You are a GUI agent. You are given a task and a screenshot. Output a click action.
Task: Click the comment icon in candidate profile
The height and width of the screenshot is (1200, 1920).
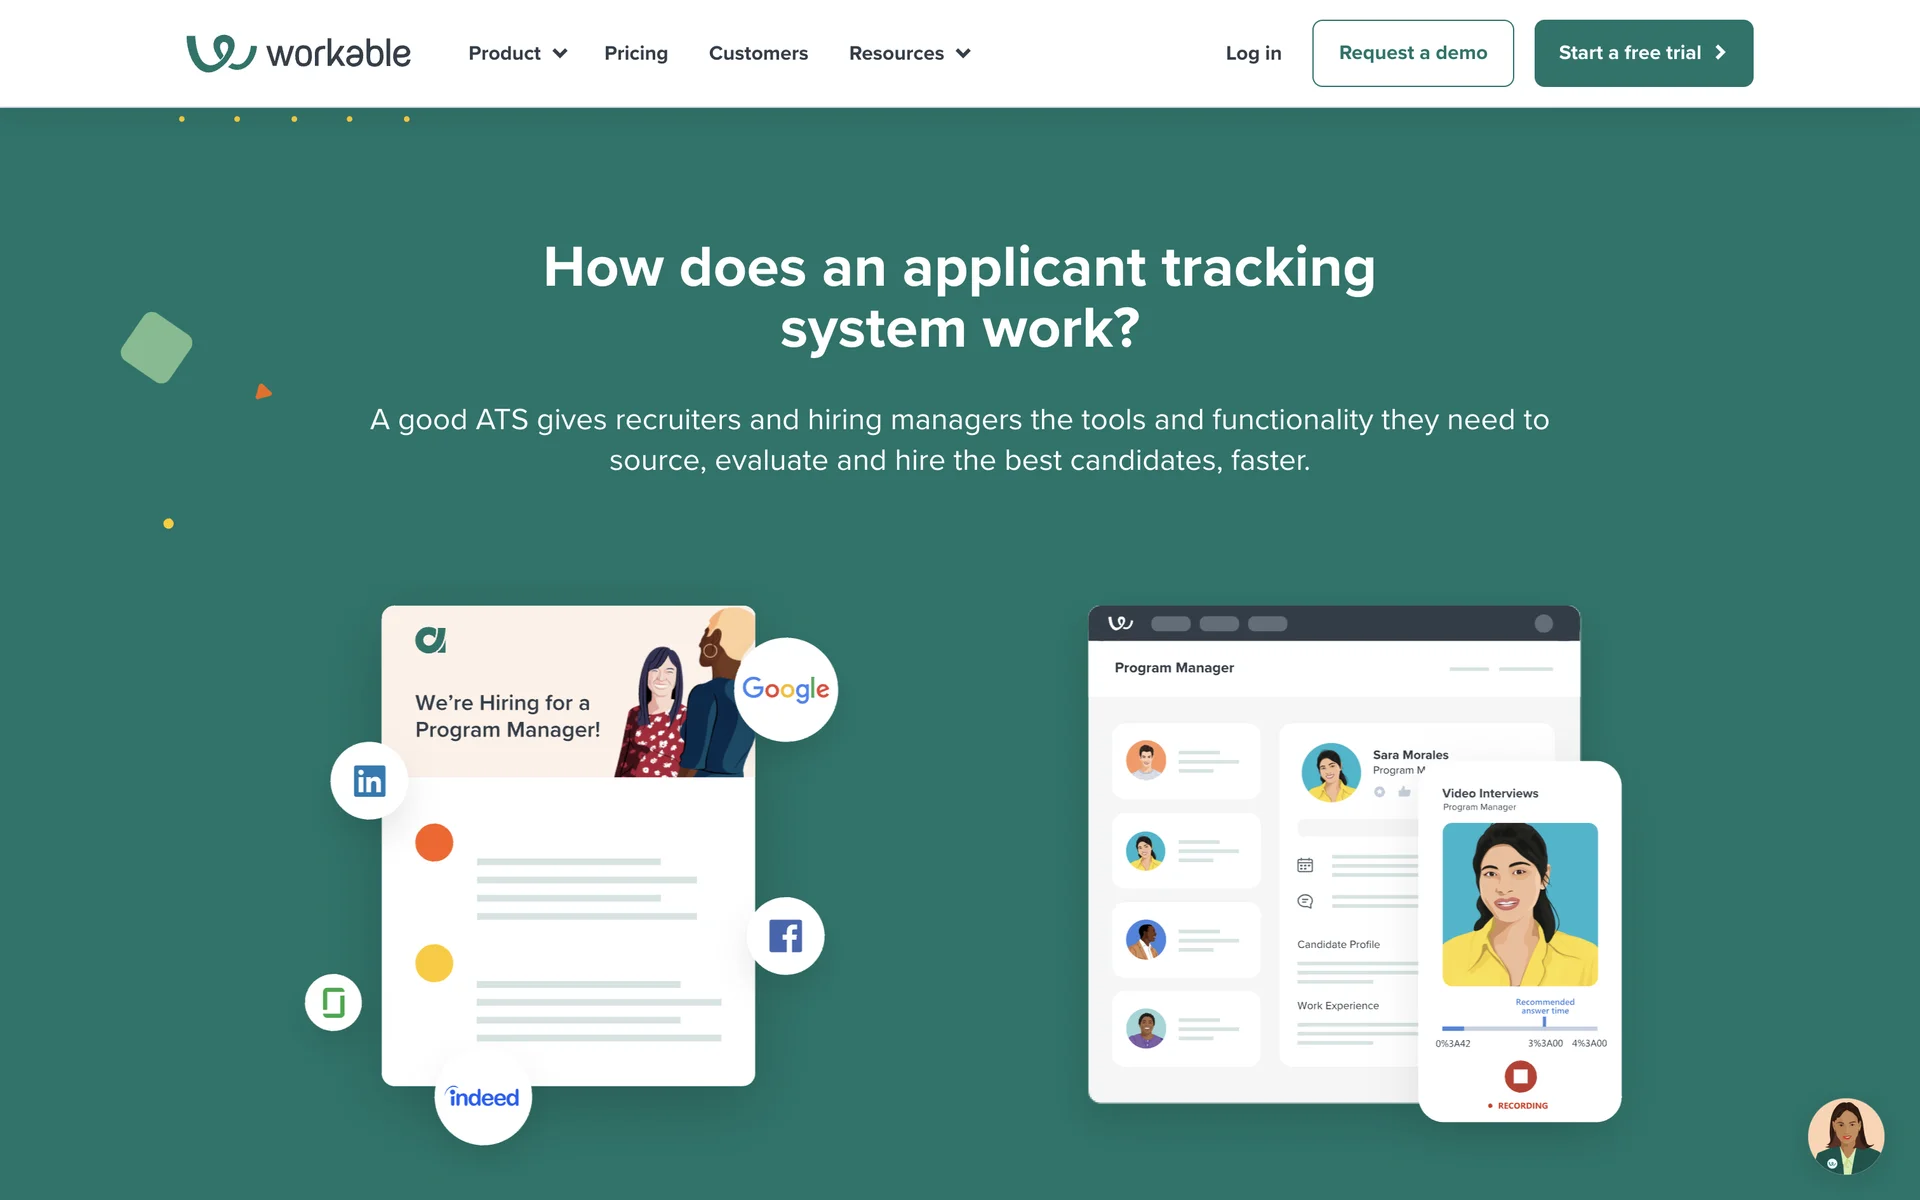pyautogui.click(x=1305, y=901)
